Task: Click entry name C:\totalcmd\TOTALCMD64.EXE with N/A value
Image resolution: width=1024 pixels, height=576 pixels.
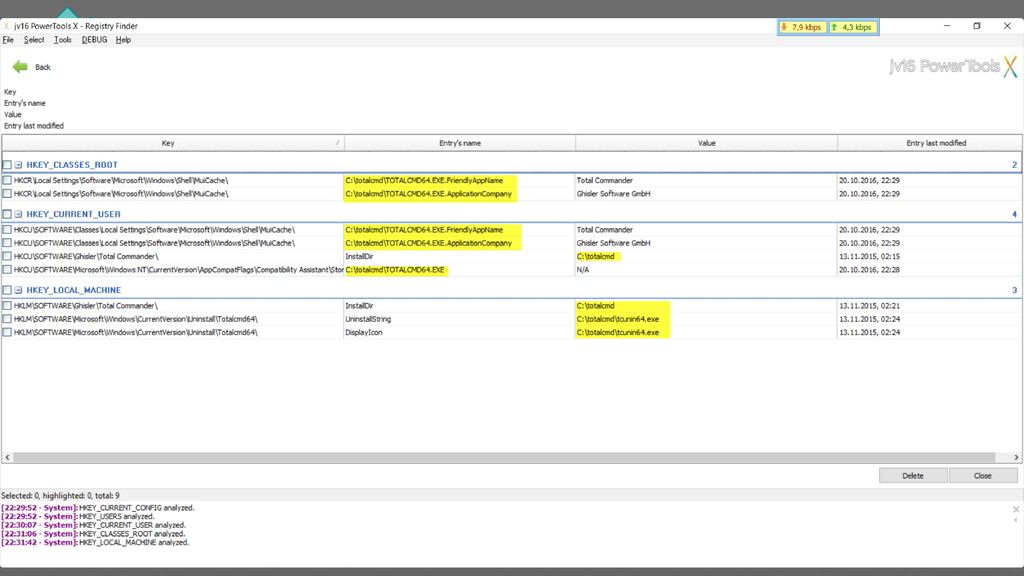Action: point(394,270)
